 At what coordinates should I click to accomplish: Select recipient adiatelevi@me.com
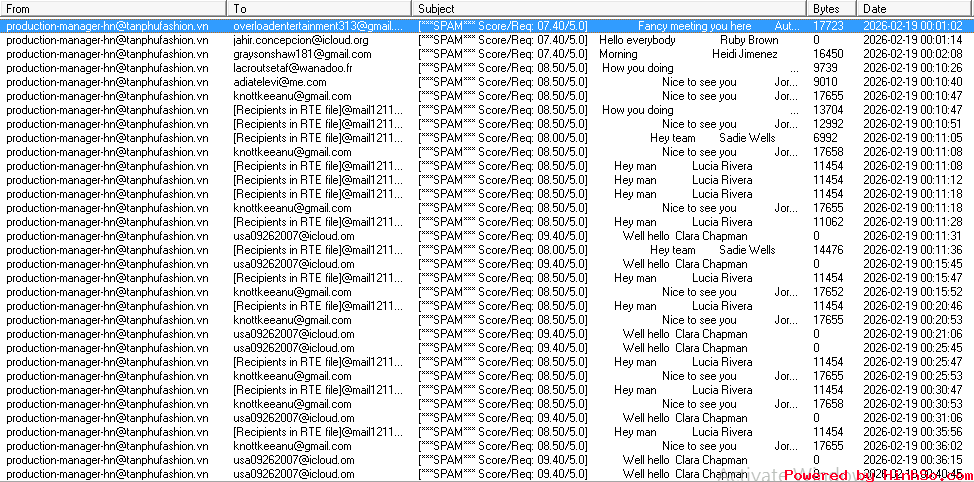[280, 82]
